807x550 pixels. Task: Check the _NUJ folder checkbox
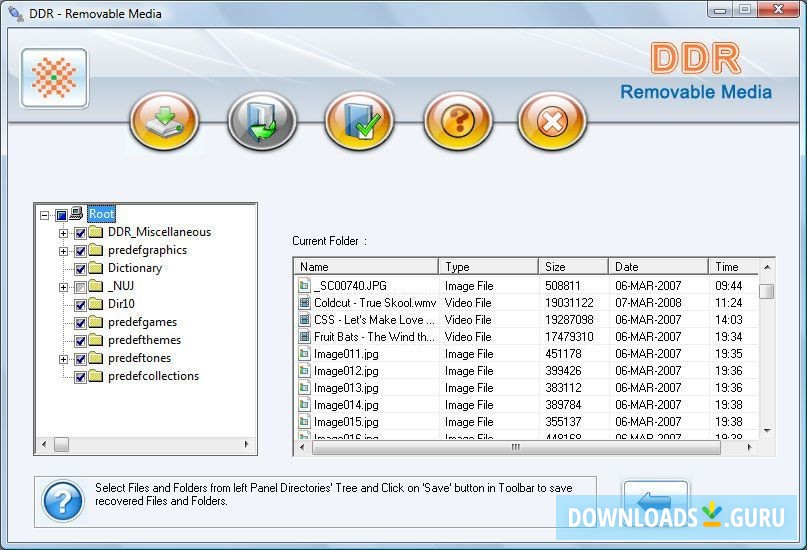coord(80,287)
